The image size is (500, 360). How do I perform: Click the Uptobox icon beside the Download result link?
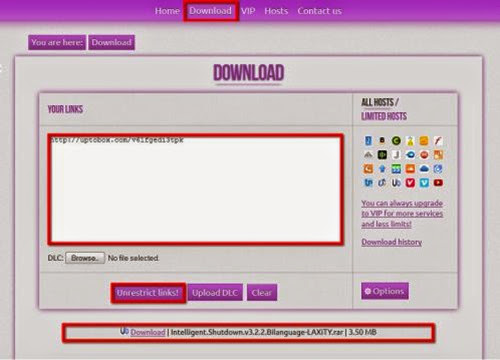[x=124, y=331]
